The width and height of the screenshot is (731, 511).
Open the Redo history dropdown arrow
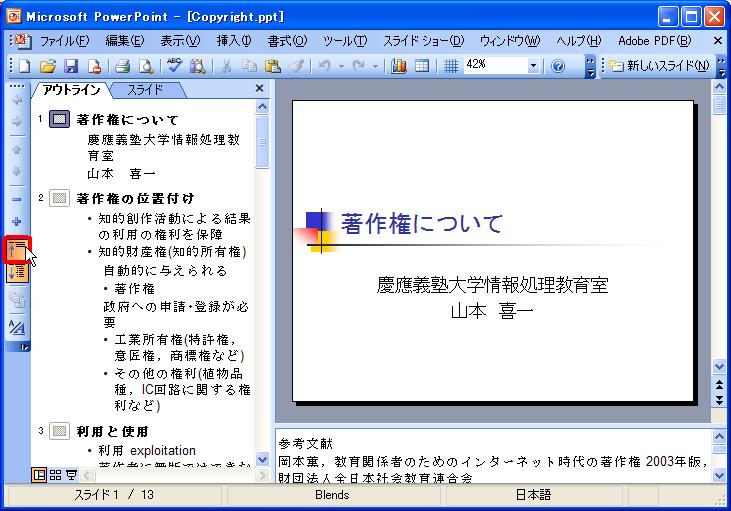(x=375, y=66)
